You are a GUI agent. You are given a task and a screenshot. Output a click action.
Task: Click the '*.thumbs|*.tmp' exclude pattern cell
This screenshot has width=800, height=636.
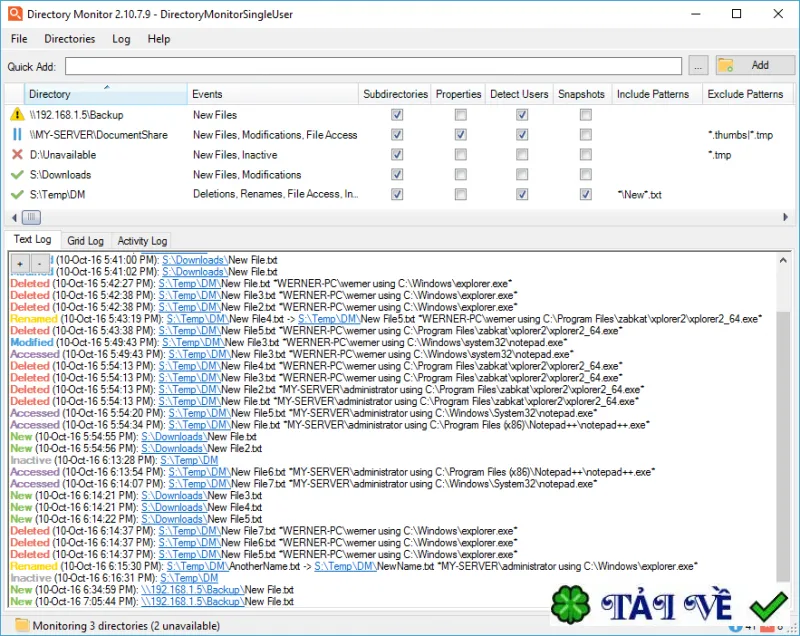pos(740,135)
